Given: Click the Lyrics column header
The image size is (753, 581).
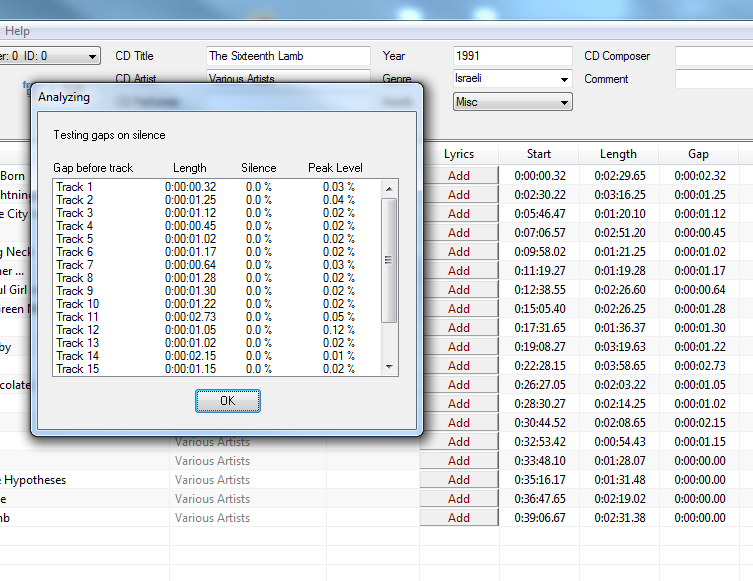Looking at the screenshot, I should [x=459, y=154].
